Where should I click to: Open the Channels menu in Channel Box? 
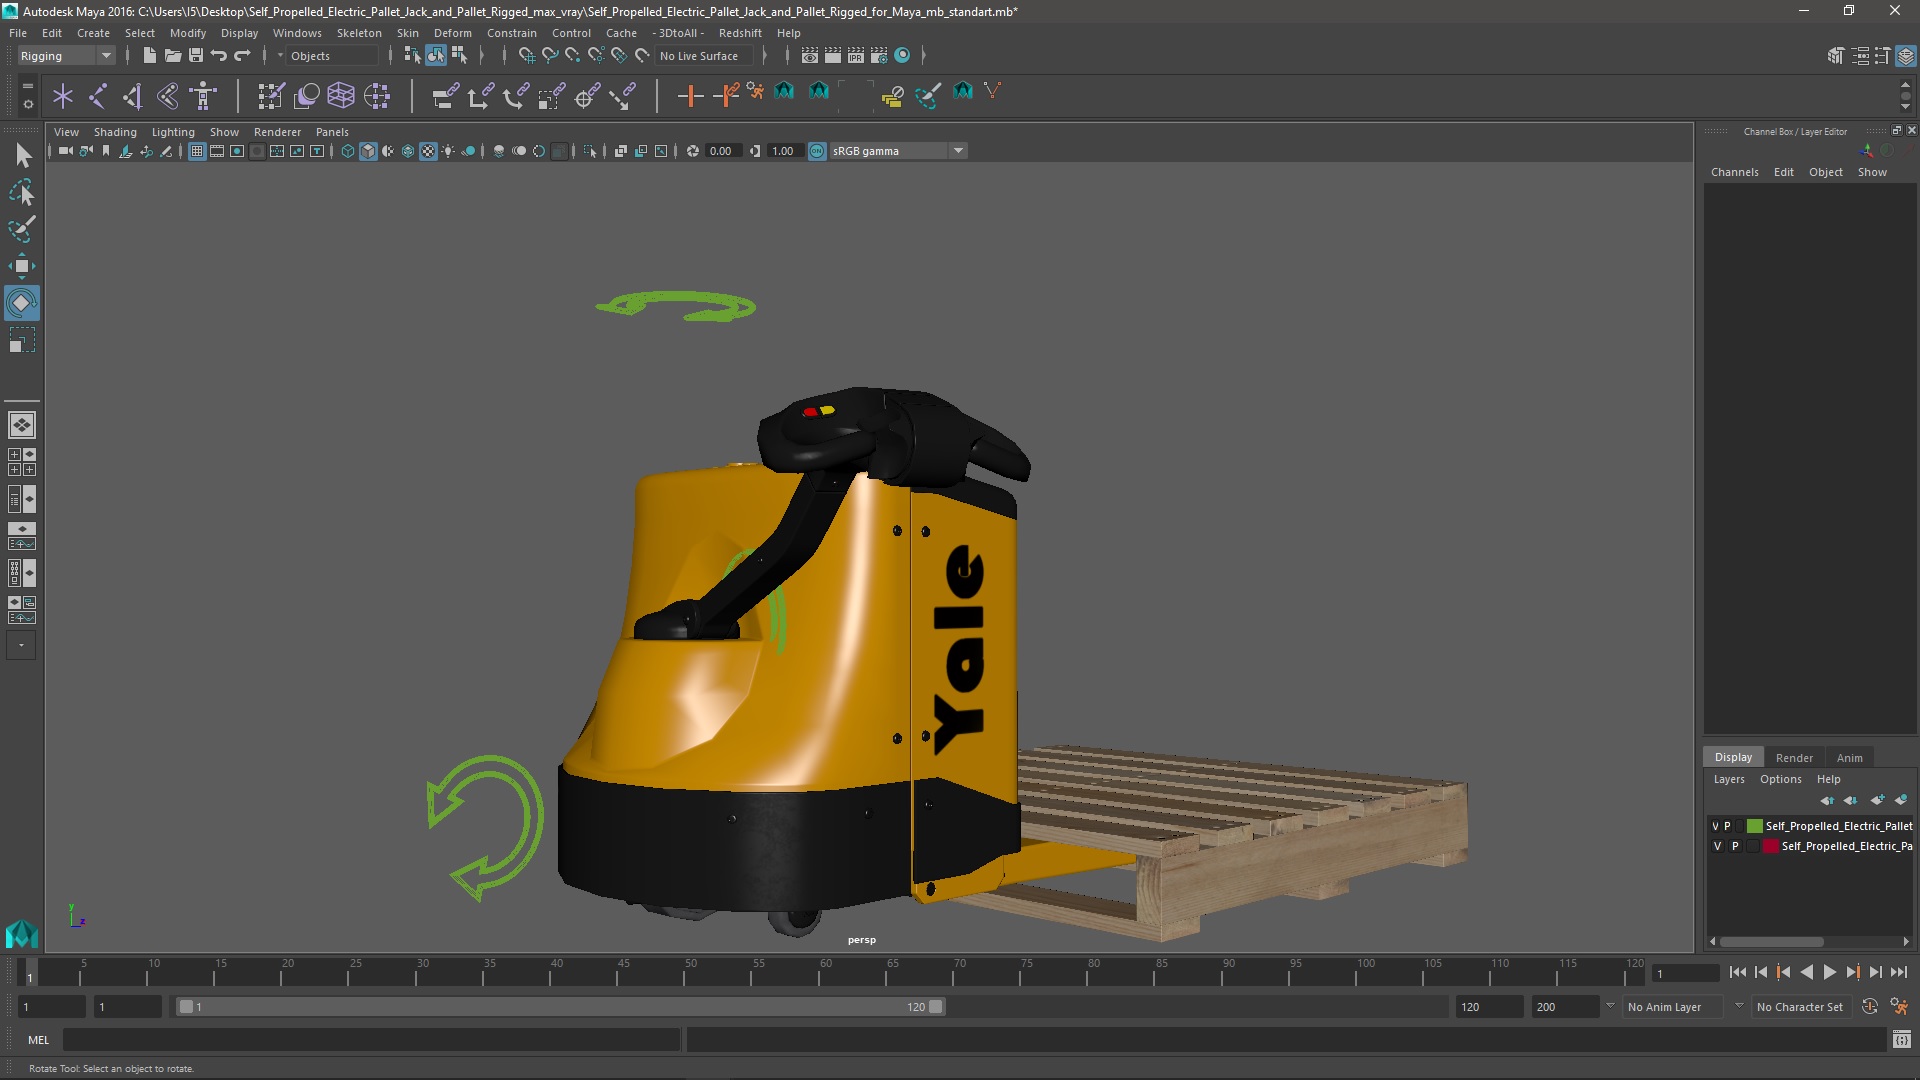click(x=1734, y=172)
